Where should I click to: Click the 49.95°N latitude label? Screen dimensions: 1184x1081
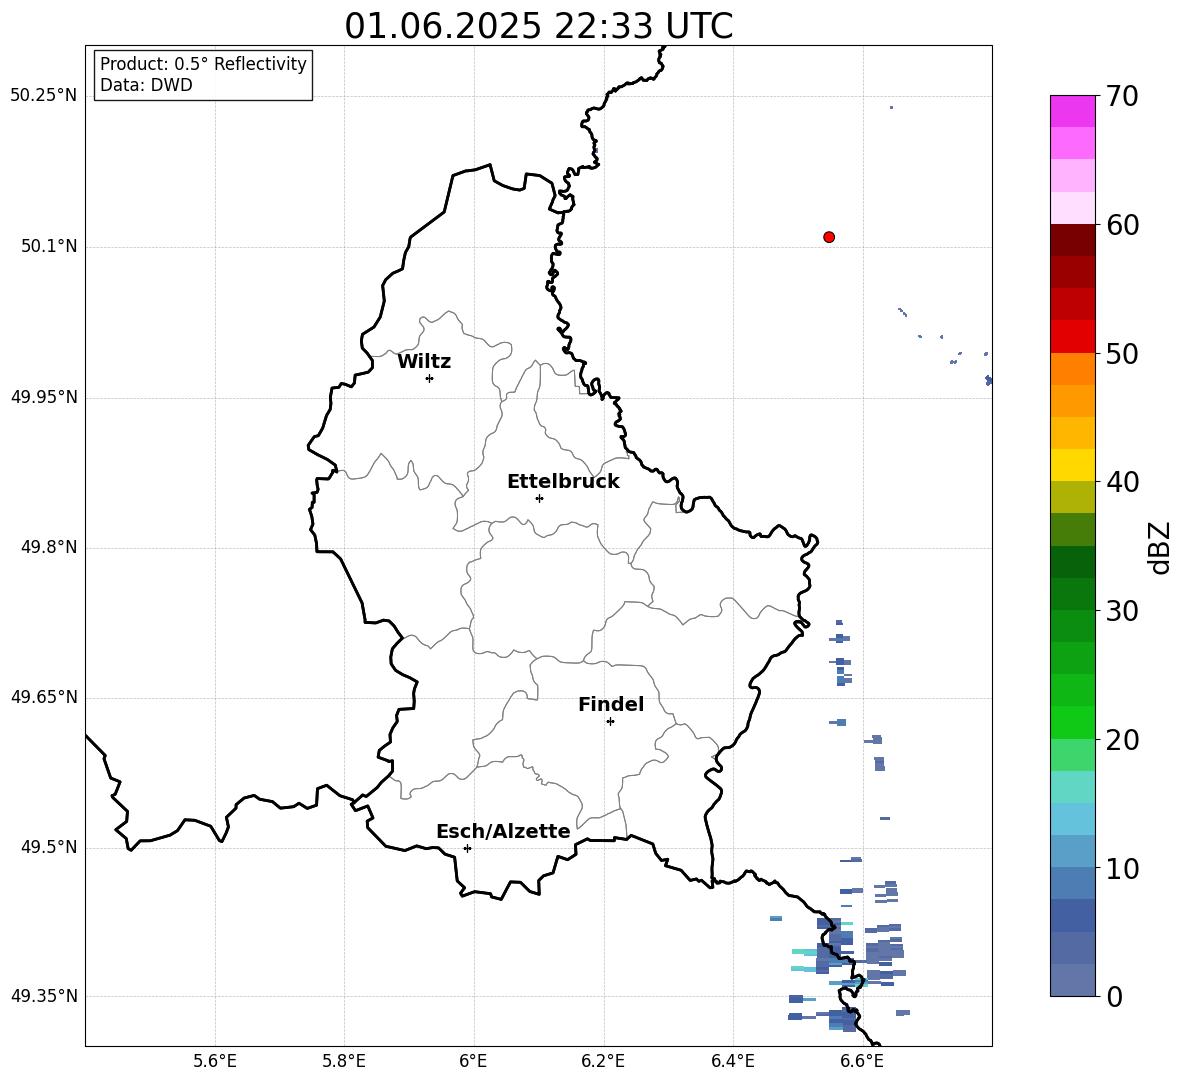click(44, 397)
